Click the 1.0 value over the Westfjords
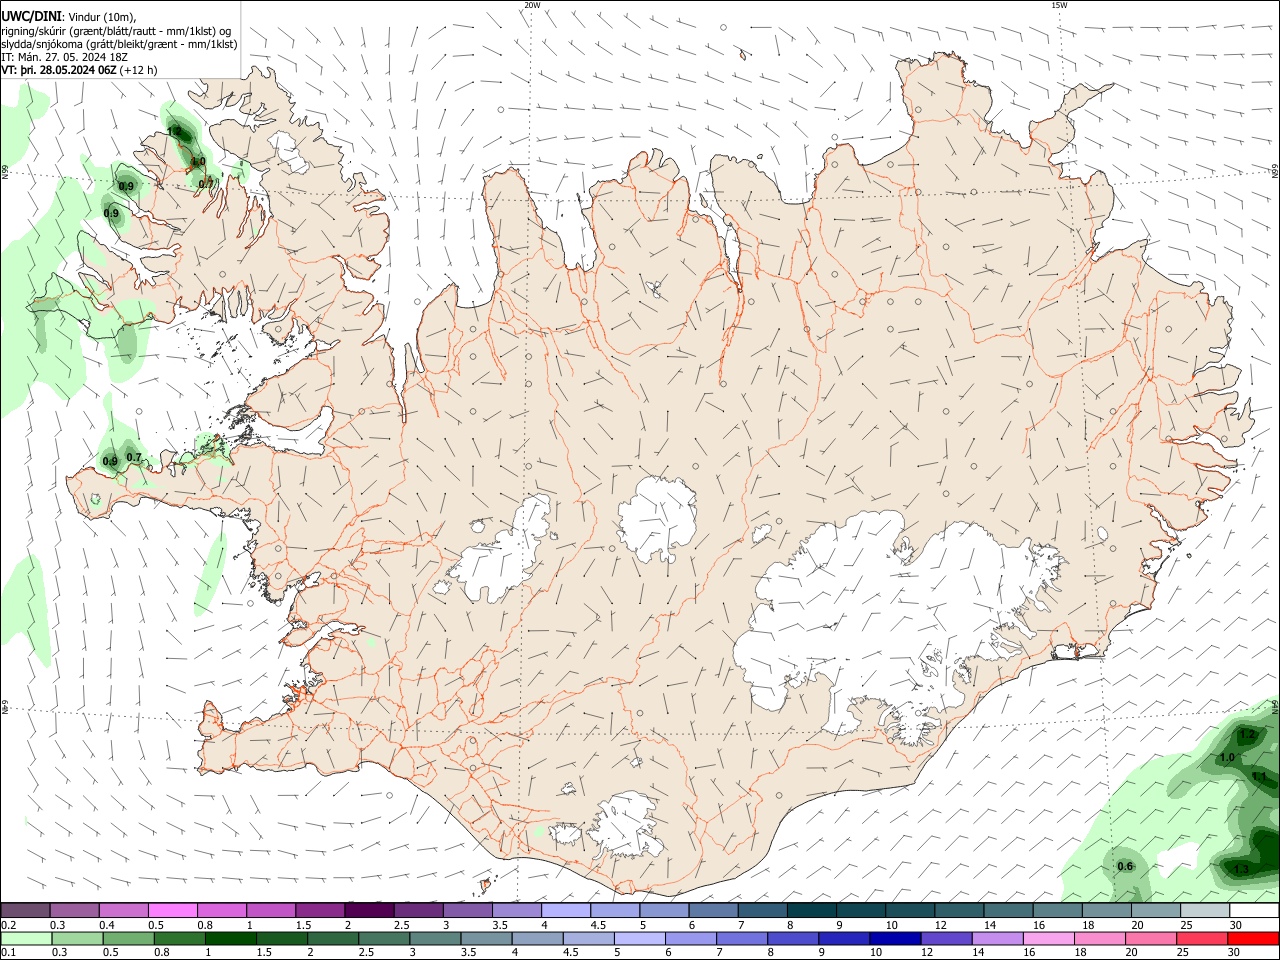This screenshot has height=960, width=1280. [198, 161]
